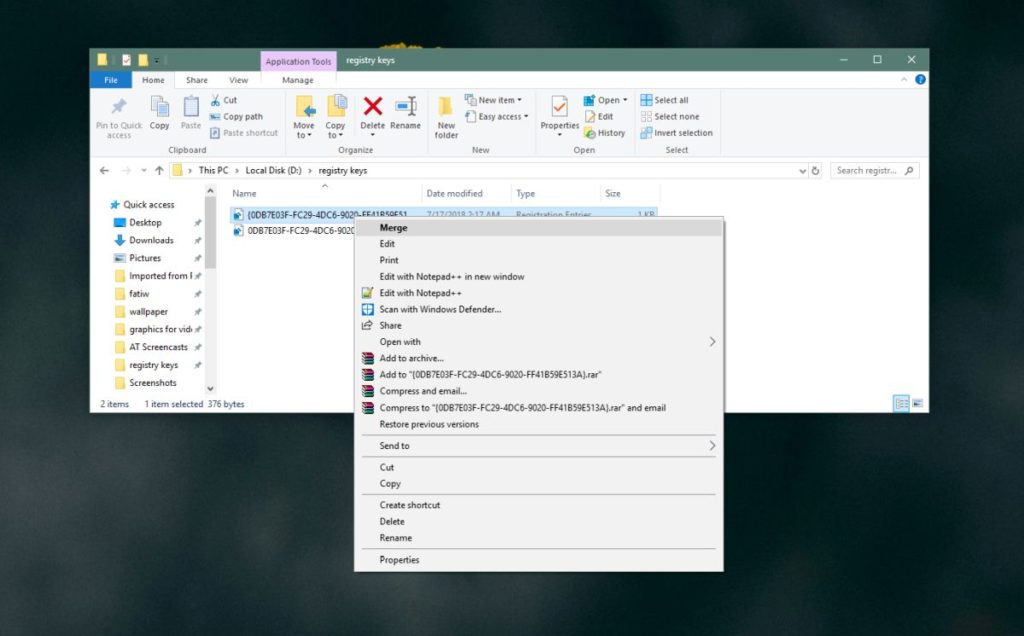Screen dimensions: 1024x636
Task: Click inside the search registry box
Action: [x=872, y=170]
